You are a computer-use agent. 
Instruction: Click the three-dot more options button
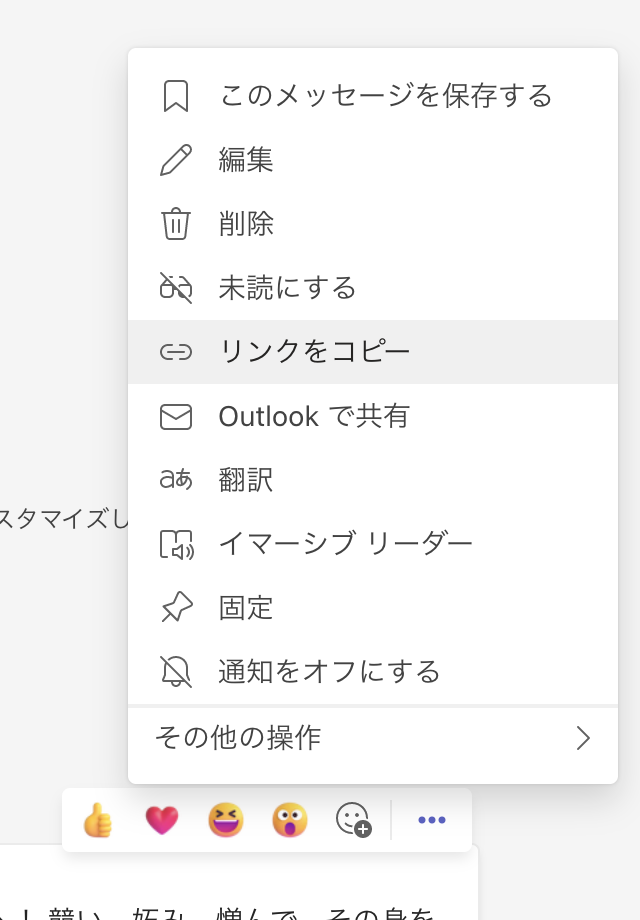point(432,820)
